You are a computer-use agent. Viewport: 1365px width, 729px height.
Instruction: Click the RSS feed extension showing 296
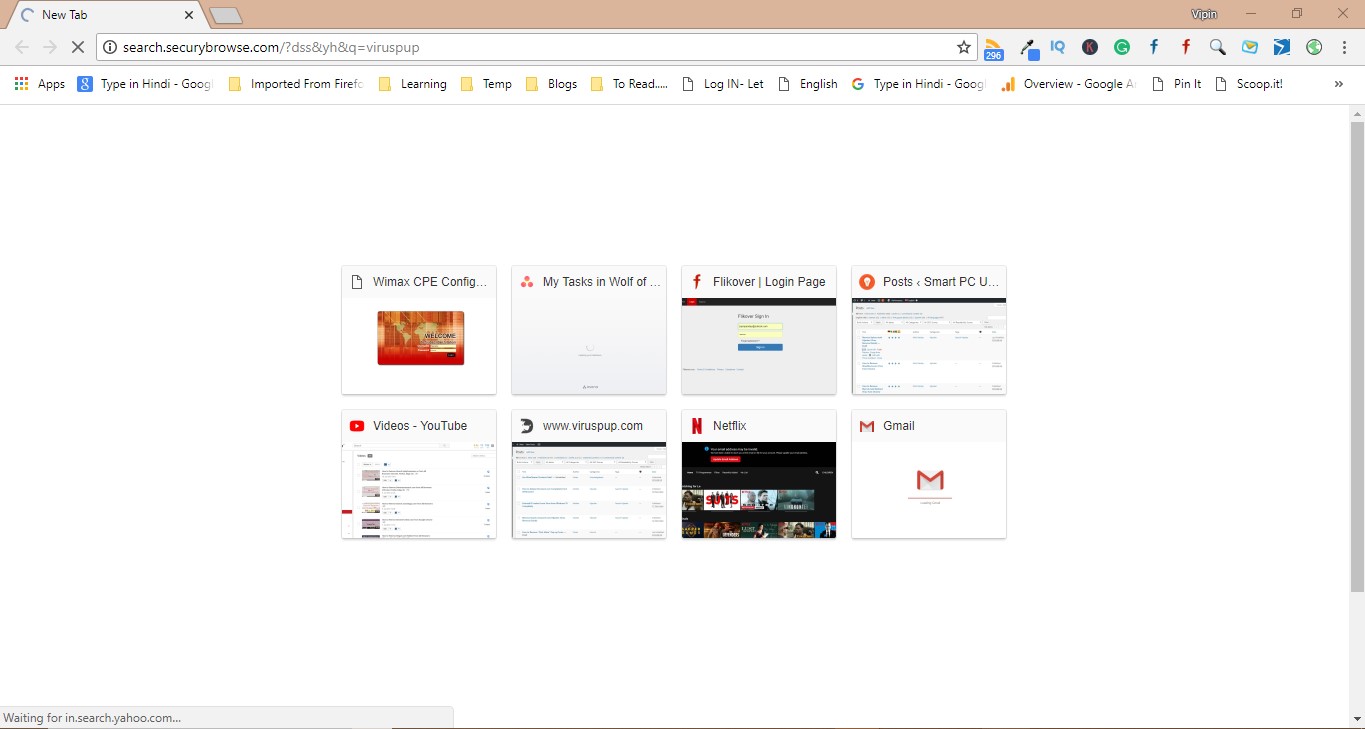point(994,47)
